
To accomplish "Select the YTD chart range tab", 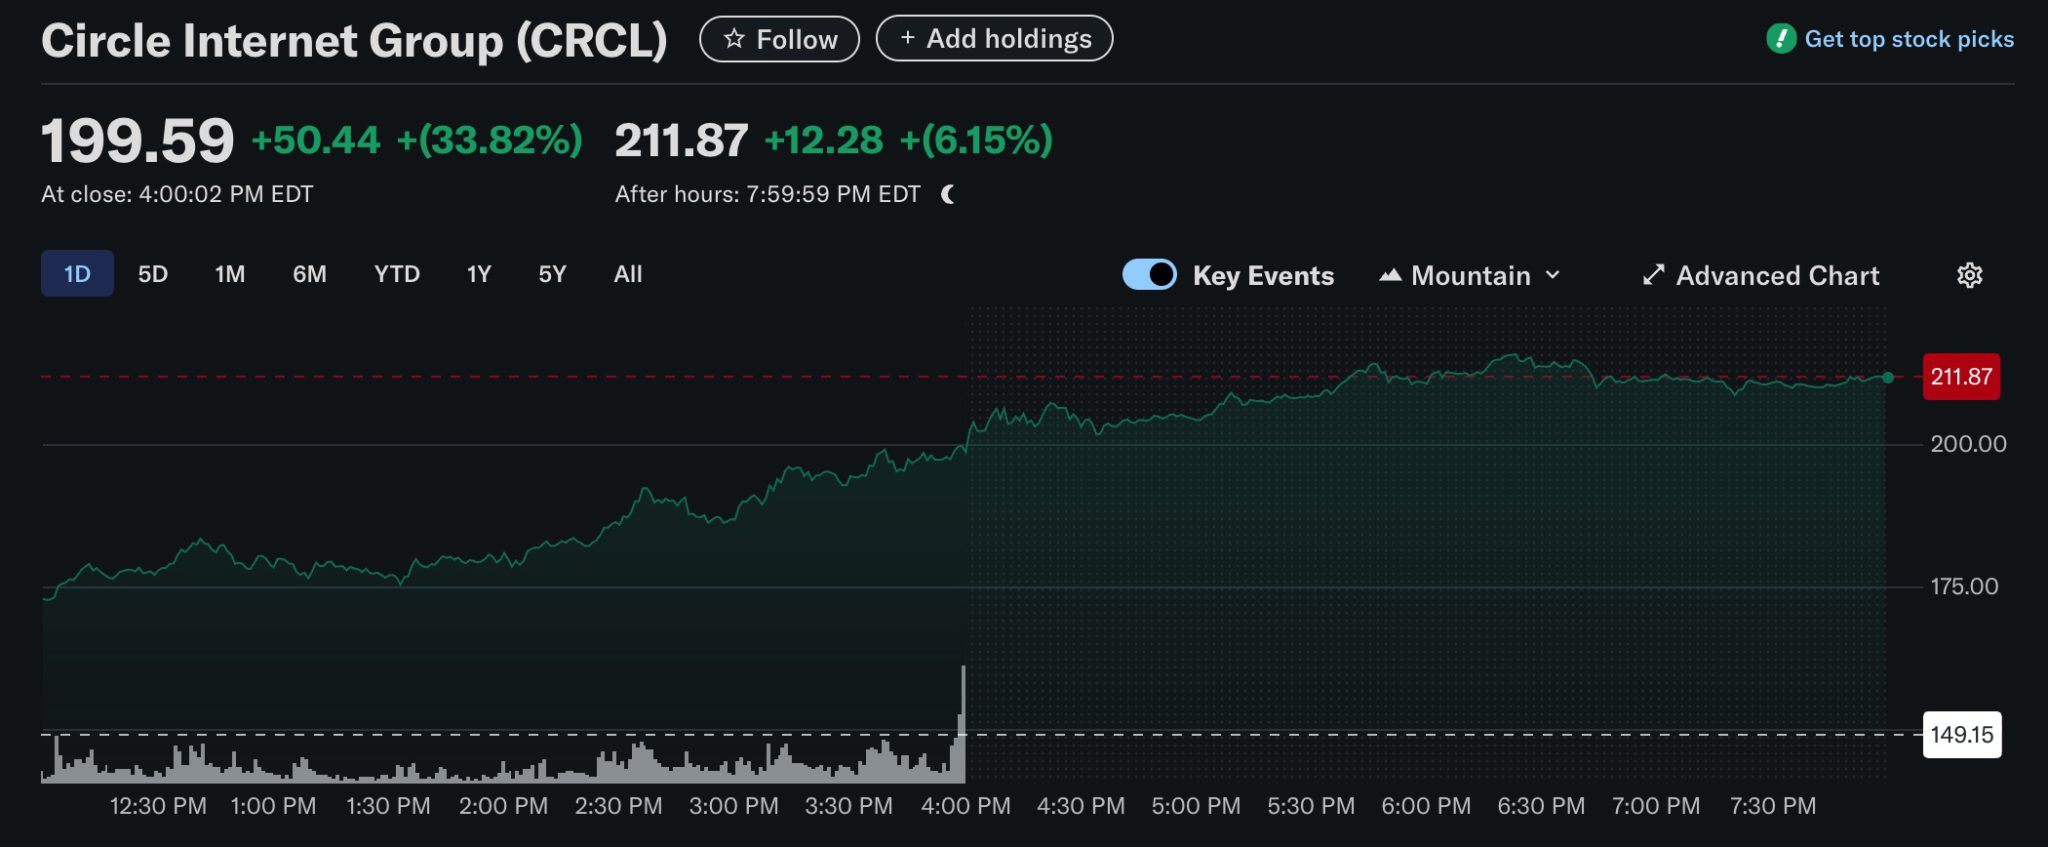I will tap(397, 273).
